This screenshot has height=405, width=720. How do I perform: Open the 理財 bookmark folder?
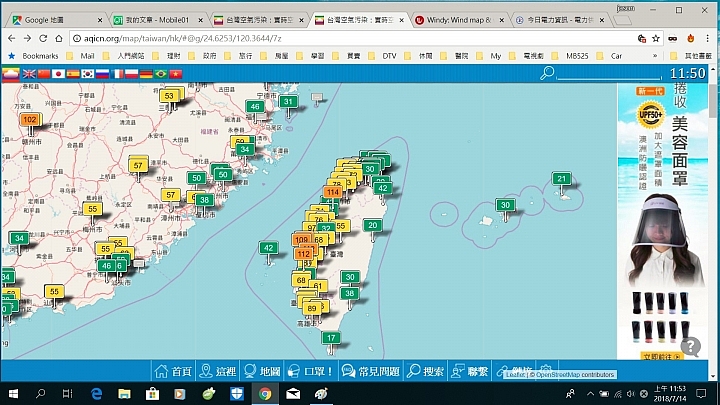tap(167, 56)
